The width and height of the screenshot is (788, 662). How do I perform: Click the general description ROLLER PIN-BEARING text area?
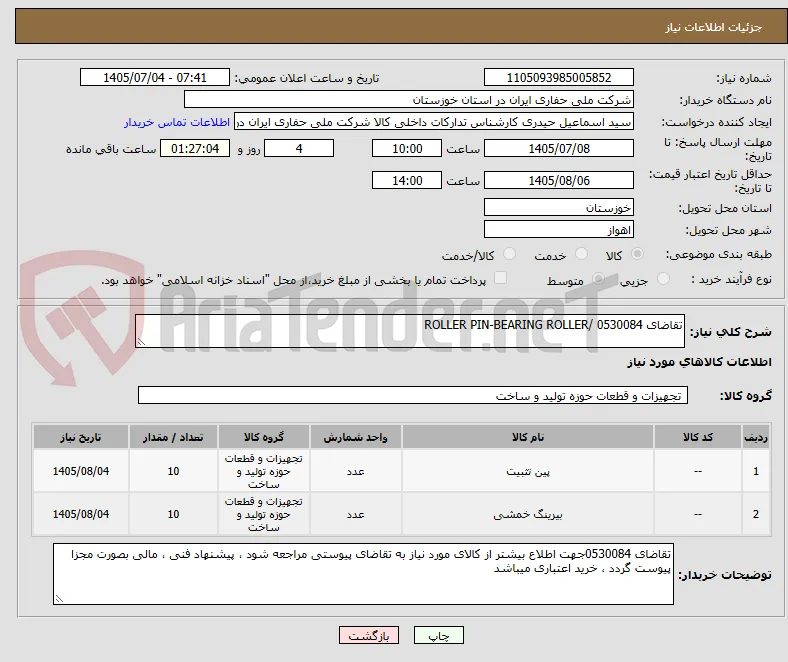tap(410, 331)
